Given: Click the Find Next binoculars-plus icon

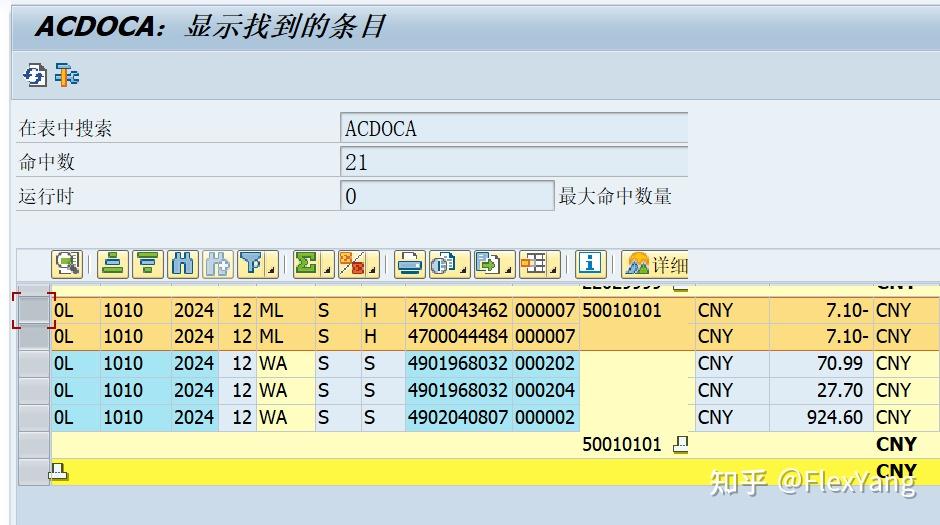Looking at the screenshot, I should [218, 264].
